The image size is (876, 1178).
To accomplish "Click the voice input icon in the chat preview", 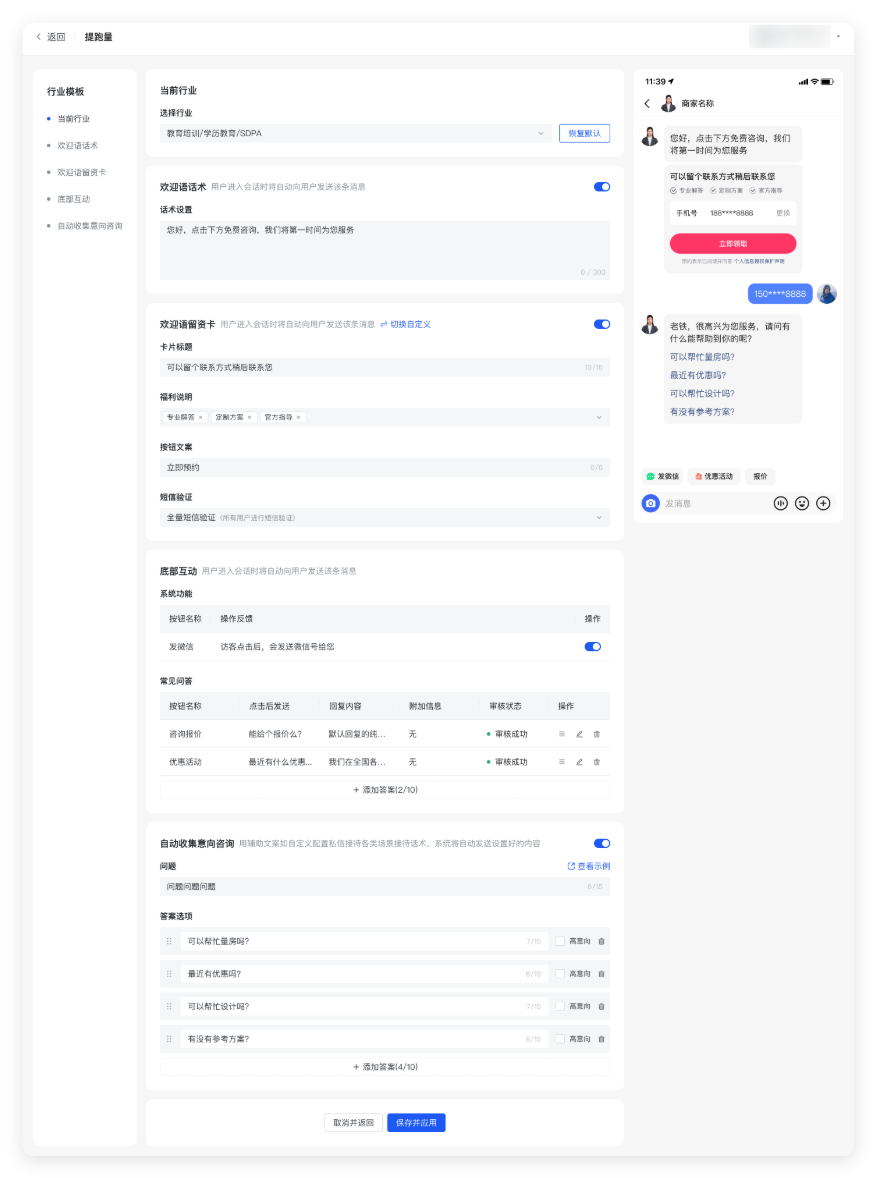I will (x=781, y=503).
